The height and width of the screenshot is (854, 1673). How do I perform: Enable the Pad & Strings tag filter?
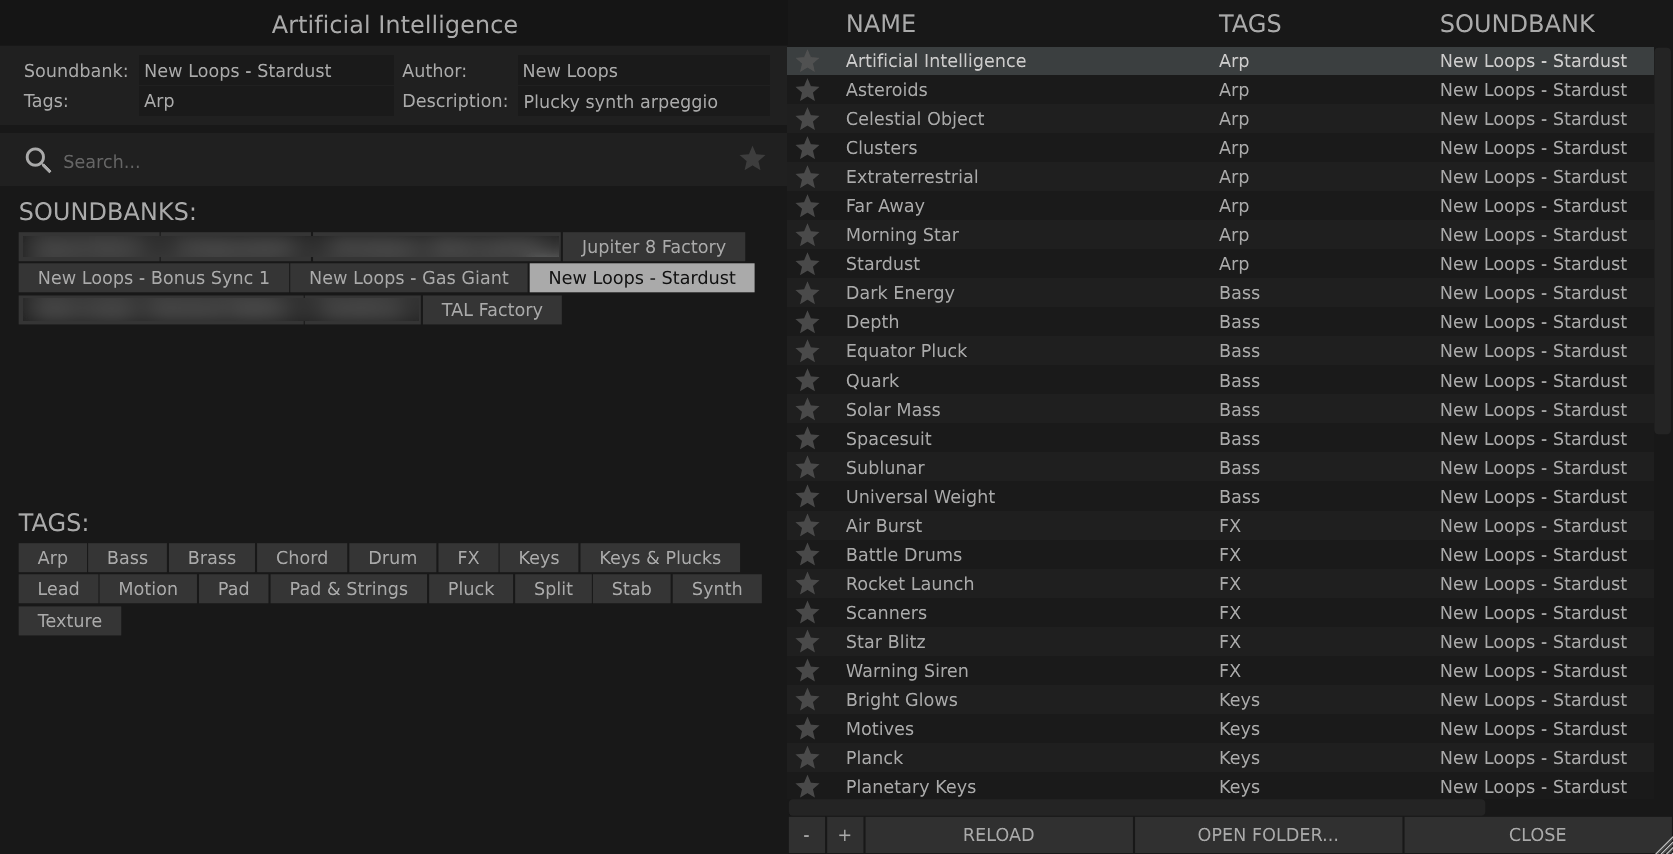[348, 589]
